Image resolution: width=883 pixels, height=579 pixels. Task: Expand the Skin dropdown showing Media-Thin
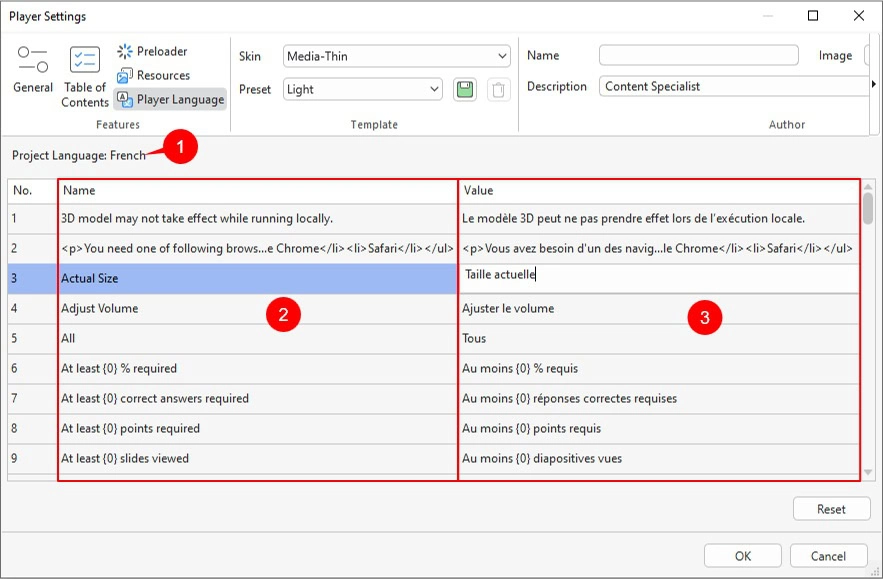click(x=397, y=56)
